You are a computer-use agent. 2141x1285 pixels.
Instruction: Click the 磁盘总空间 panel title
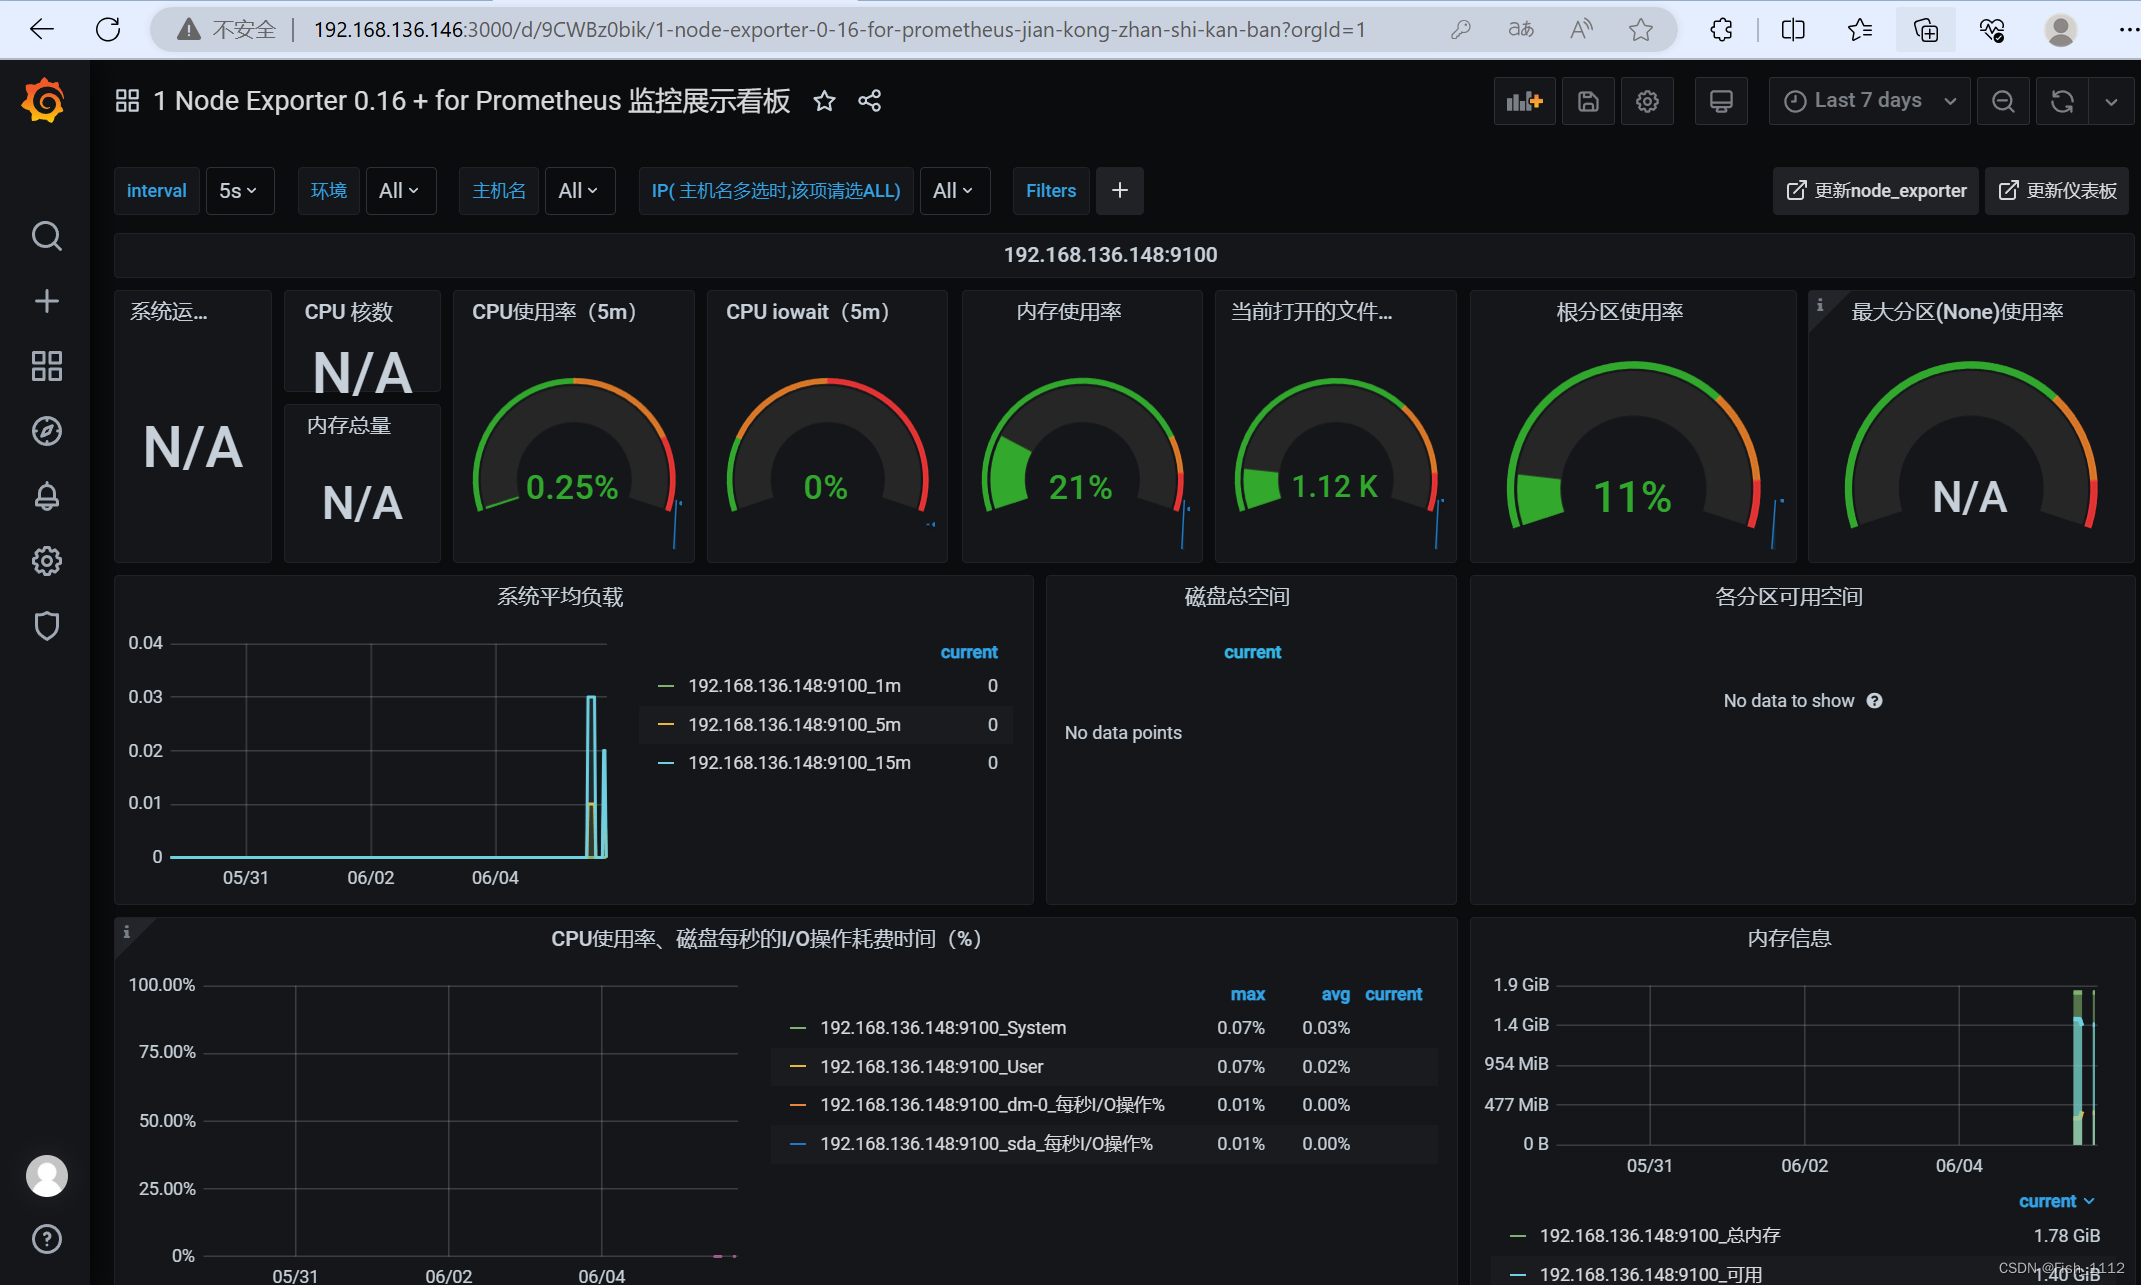pyautogui.click(x=1237, y=597)
